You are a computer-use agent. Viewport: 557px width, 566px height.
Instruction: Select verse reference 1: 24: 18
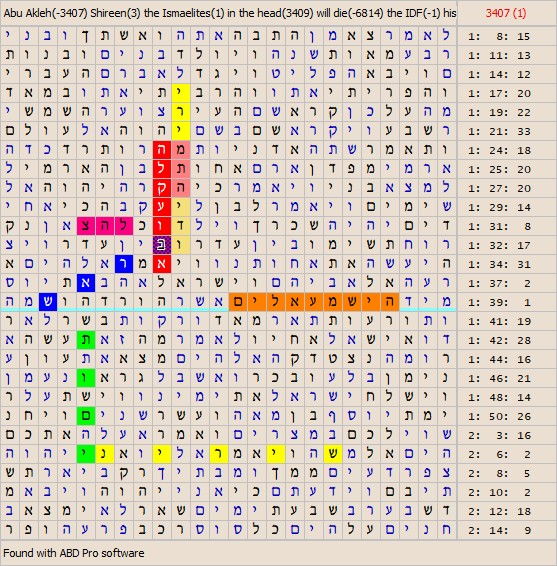499,150
